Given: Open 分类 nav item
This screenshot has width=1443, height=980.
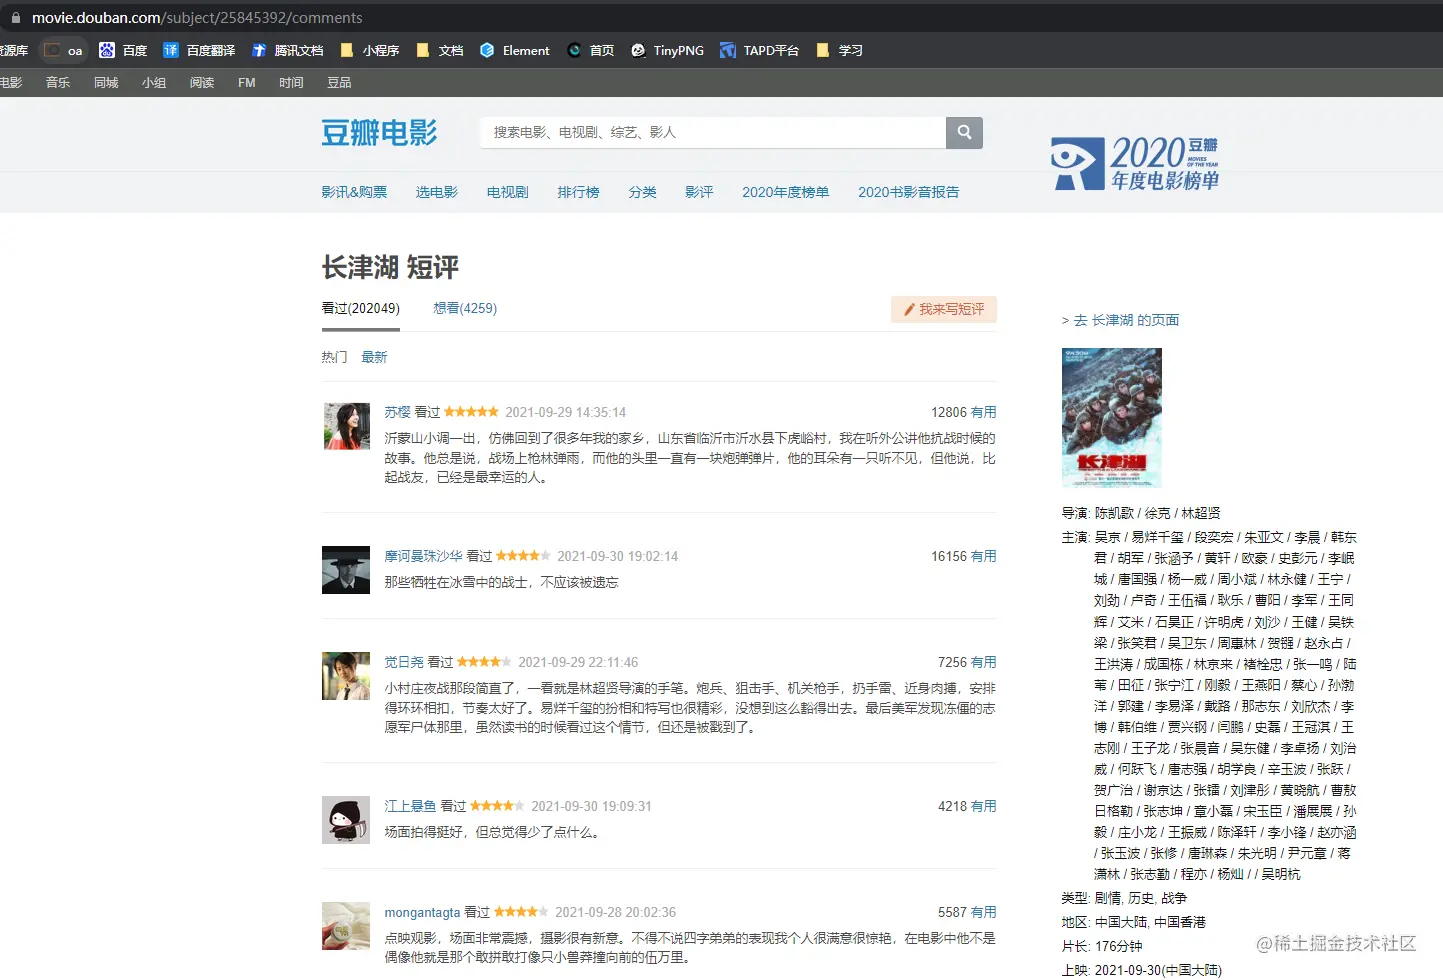Looking at the screenshot, I should pyautogui.click(x=643, y=192).
